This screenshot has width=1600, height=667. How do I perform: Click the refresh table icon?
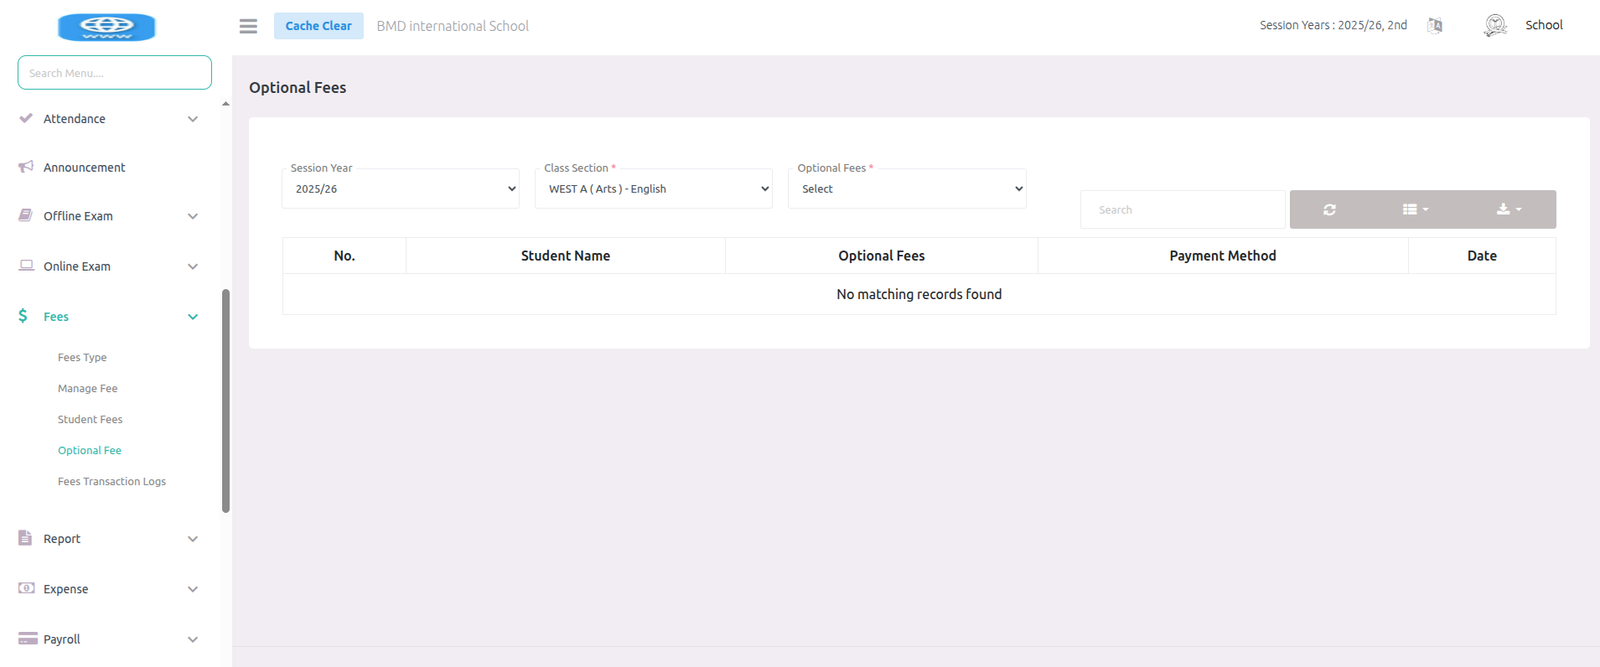tap(1329, 210)
